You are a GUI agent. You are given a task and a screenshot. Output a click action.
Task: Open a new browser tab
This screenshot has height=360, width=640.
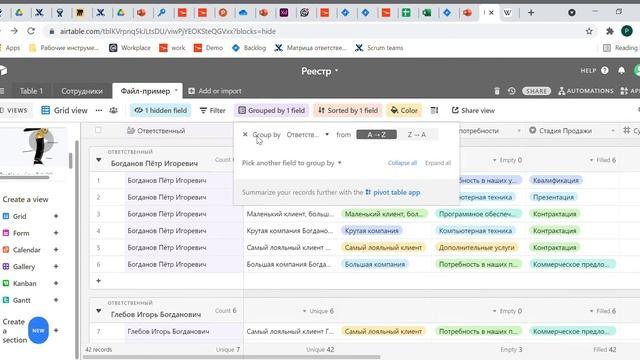pyautogui.click(x=531, y=13)
